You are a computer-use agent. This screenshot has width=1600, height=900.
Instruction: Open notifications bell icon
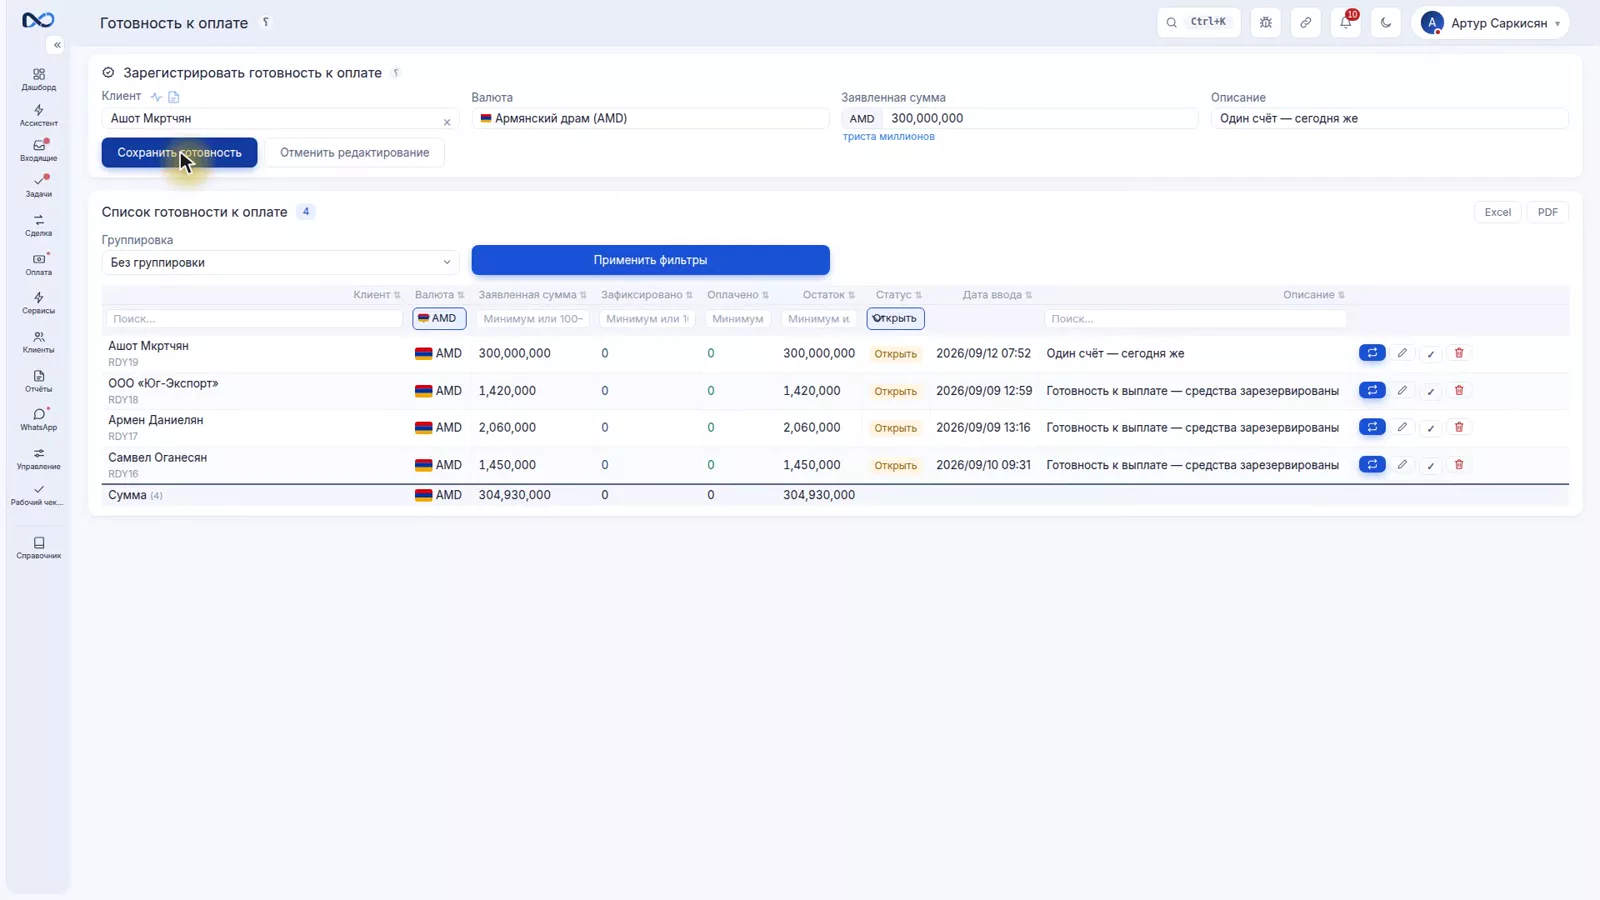(x=1345, y=22)
